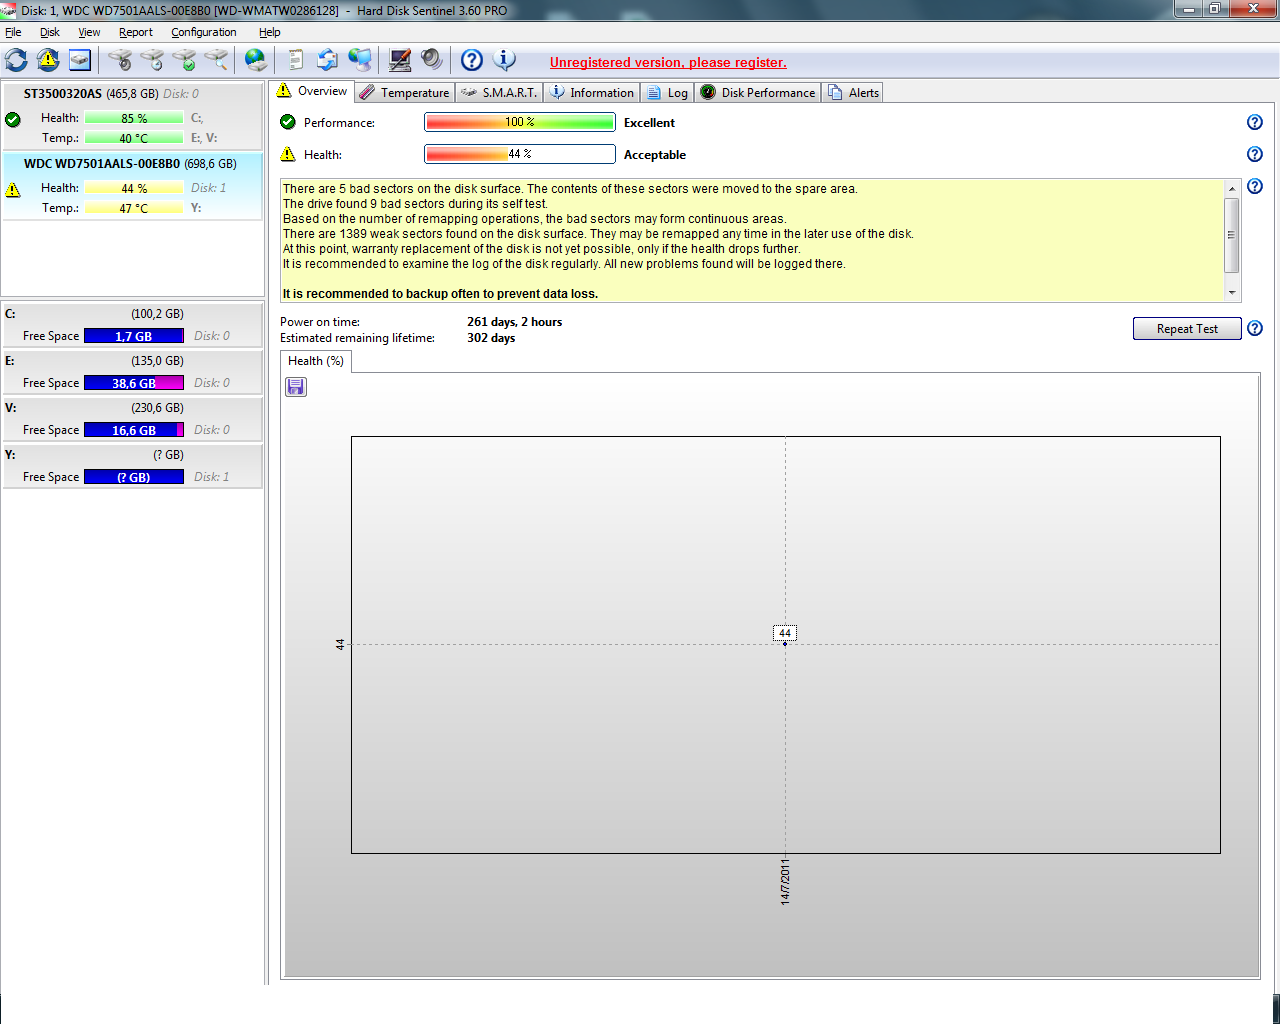The height and width of the screenshot is (1024, 1280).
Task: Click the globe with monitor network icon
Action: coord(359,60)
